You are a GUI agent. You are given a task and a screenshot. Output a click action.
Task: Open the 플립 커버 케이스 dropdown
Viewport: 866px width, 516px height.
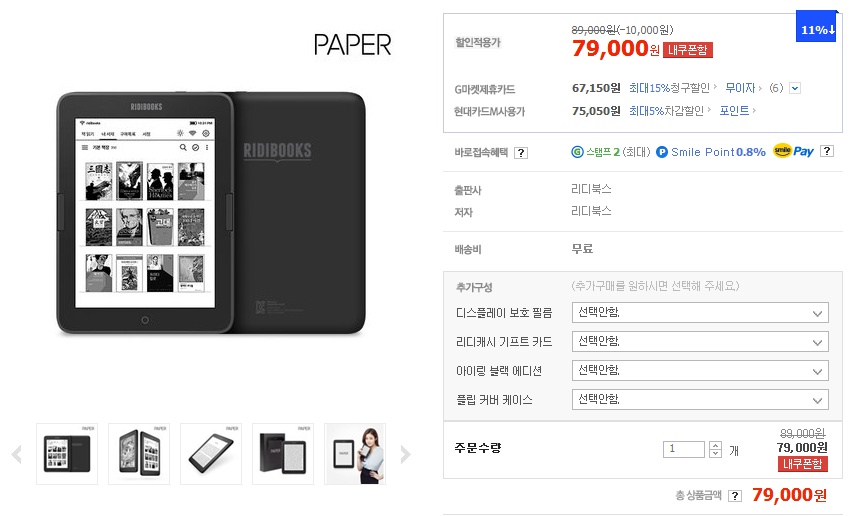point(700,399)
